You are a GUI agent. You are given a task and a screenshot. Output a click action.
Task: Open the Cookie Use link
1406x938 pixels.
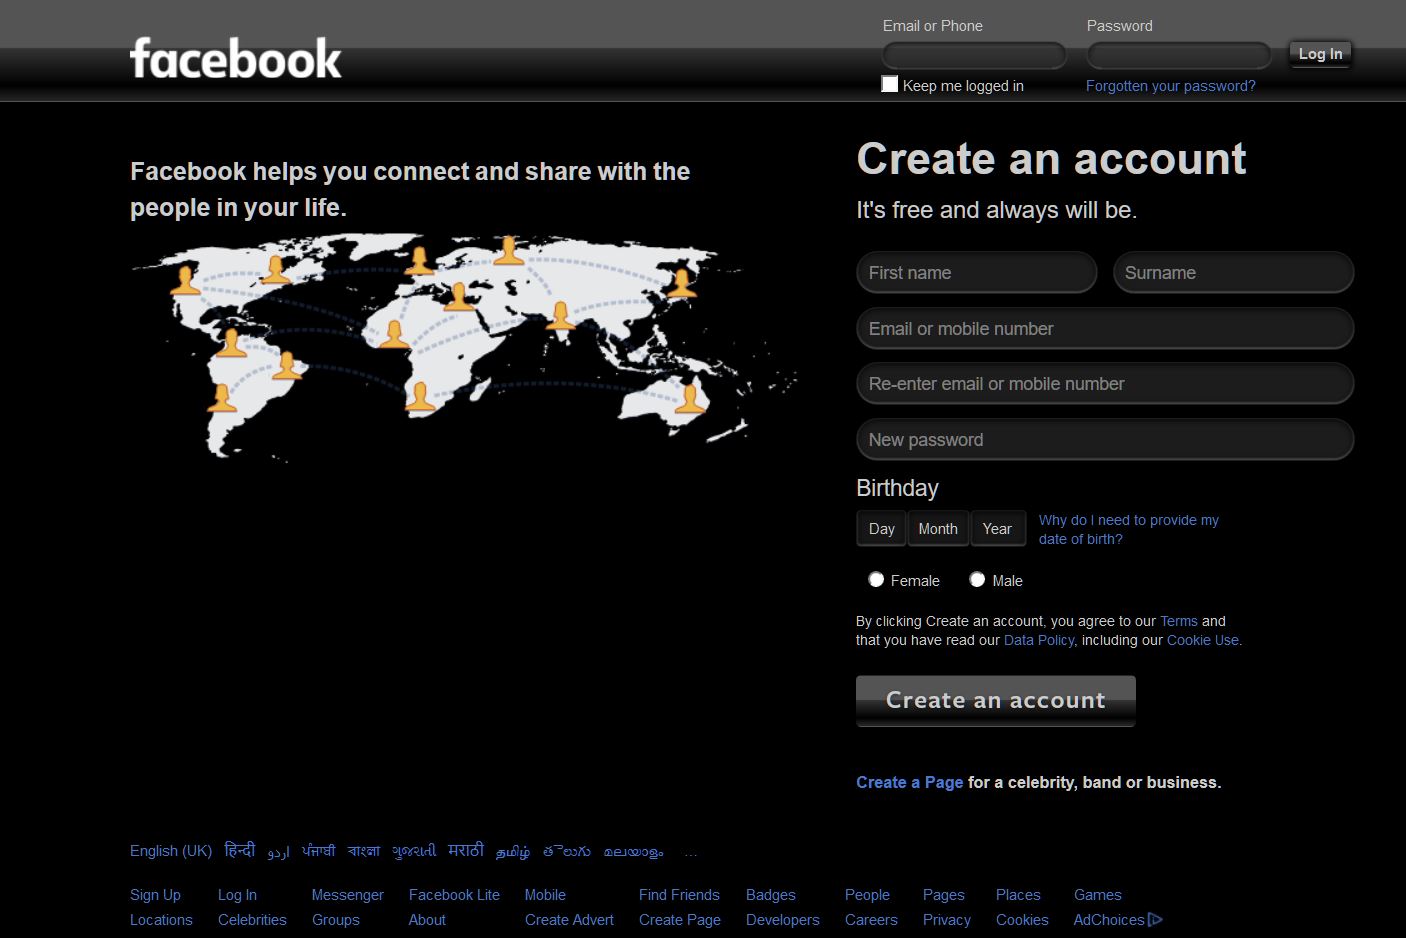click(1202, 640)
